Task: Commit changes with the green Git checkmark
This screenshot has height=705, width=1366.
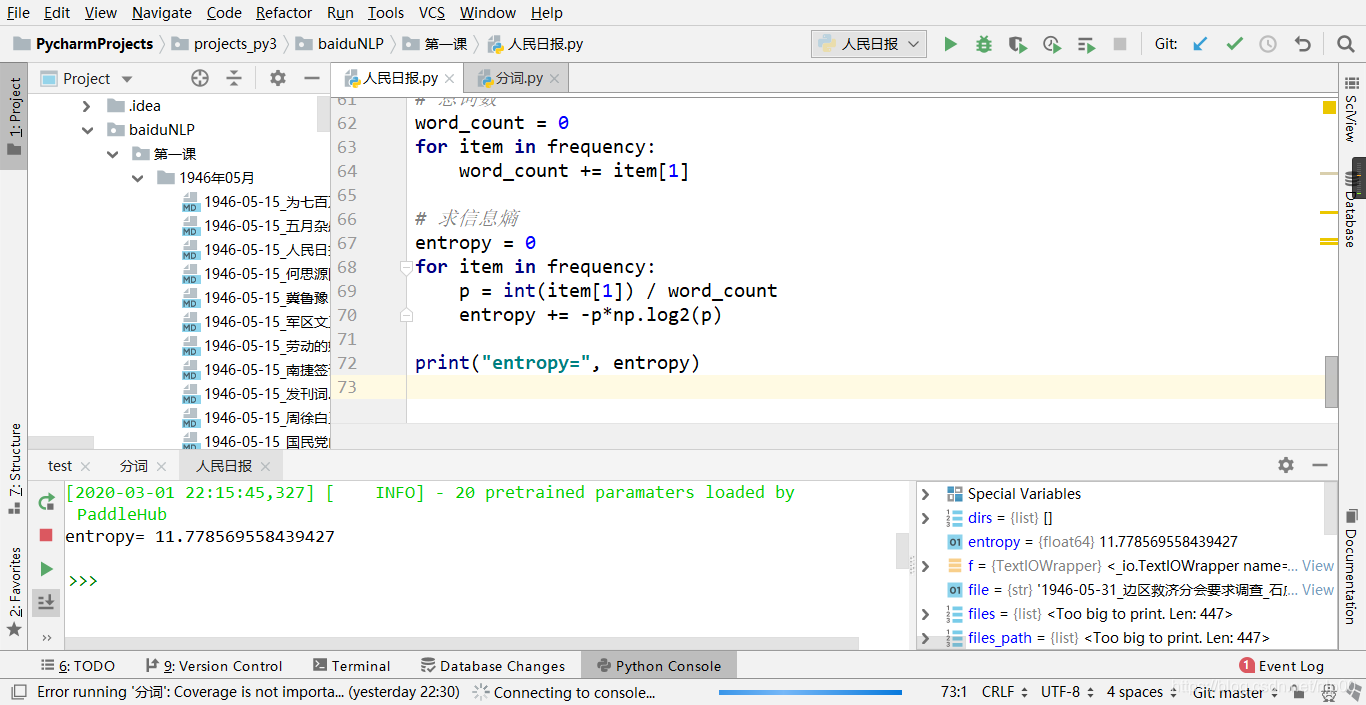Action: tap(1235, 44)
